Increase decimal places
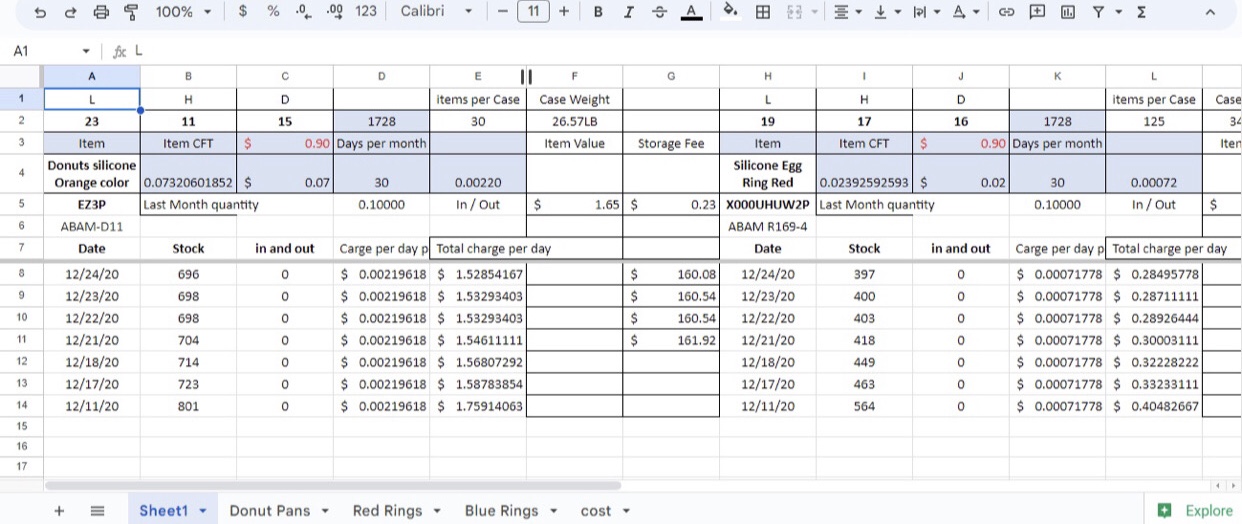The height and width of the screenshot is (524, 1242). coord(335,12)
